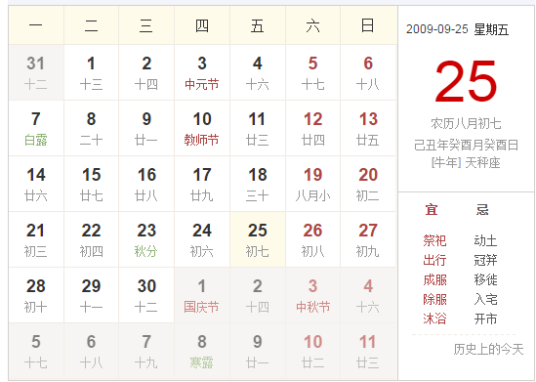This screenshot has height=382, width=536.
Task: Click the 忌 heading
Action: (x=482, y=209)
